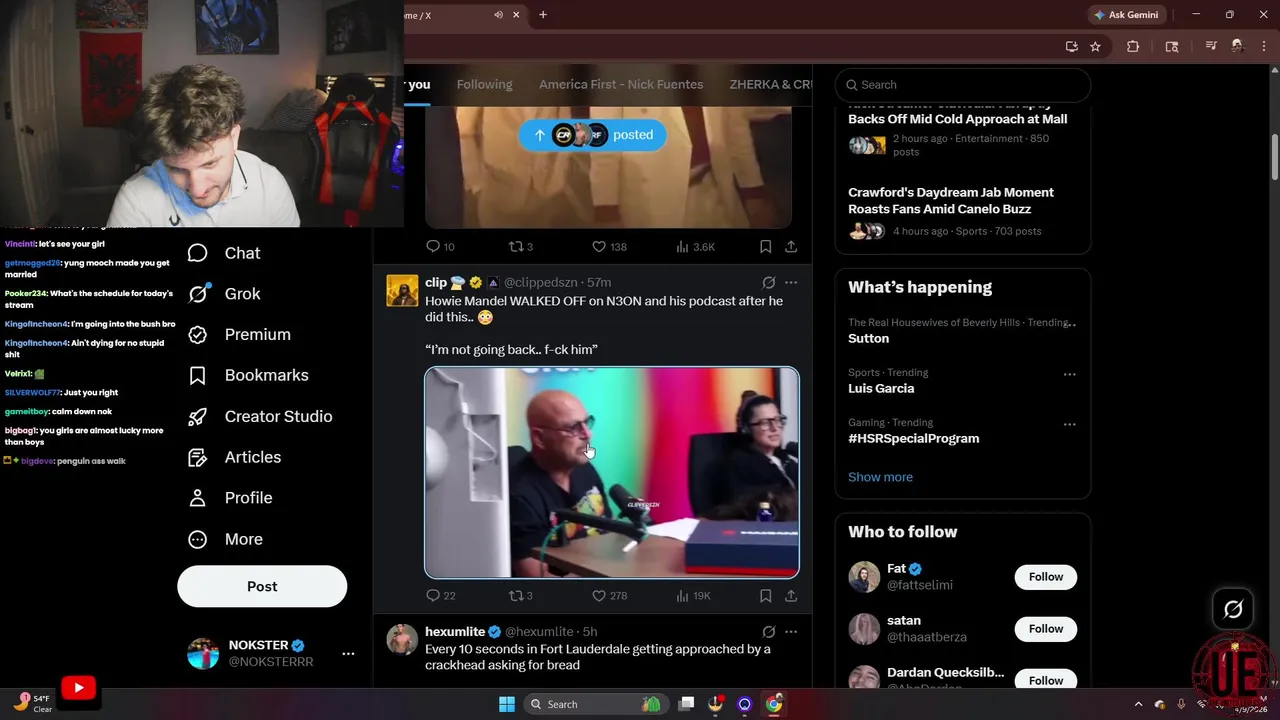Open the Sutton trending topic
This screenshot has height=720, width=1280.
tap(868, 338)
